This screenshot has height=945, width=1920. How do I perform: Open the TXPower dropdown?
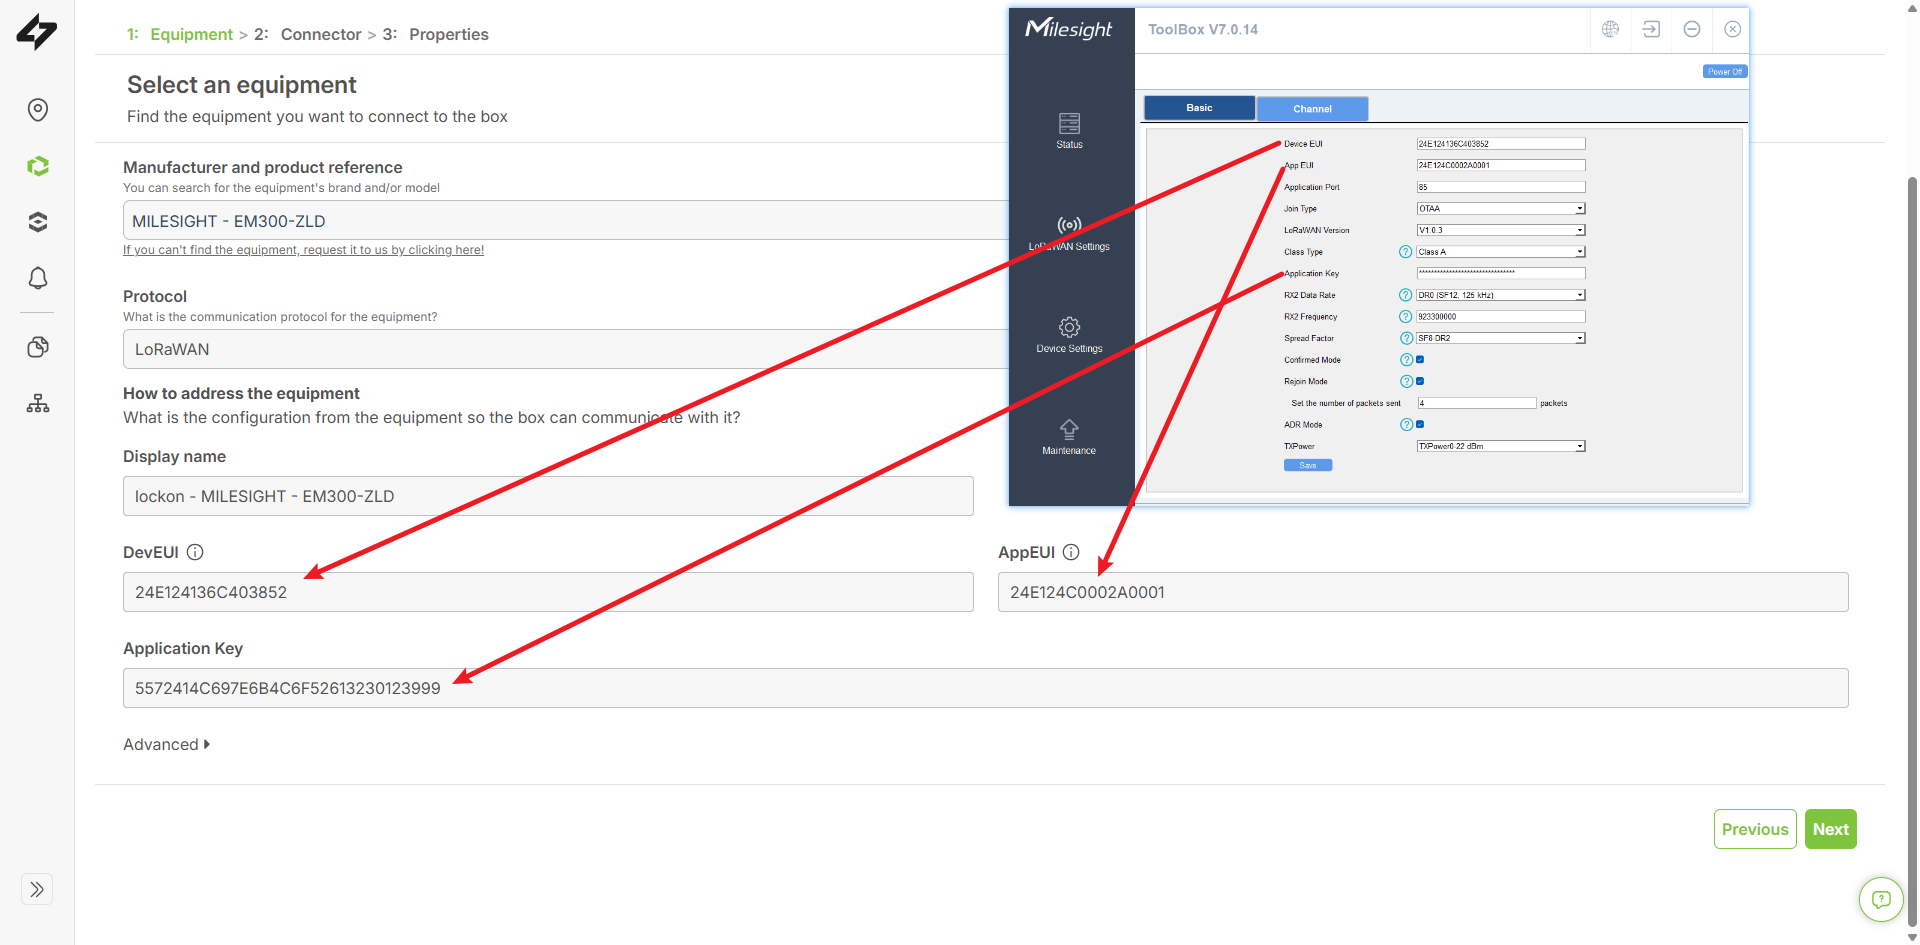click(x=1501, y=446)
